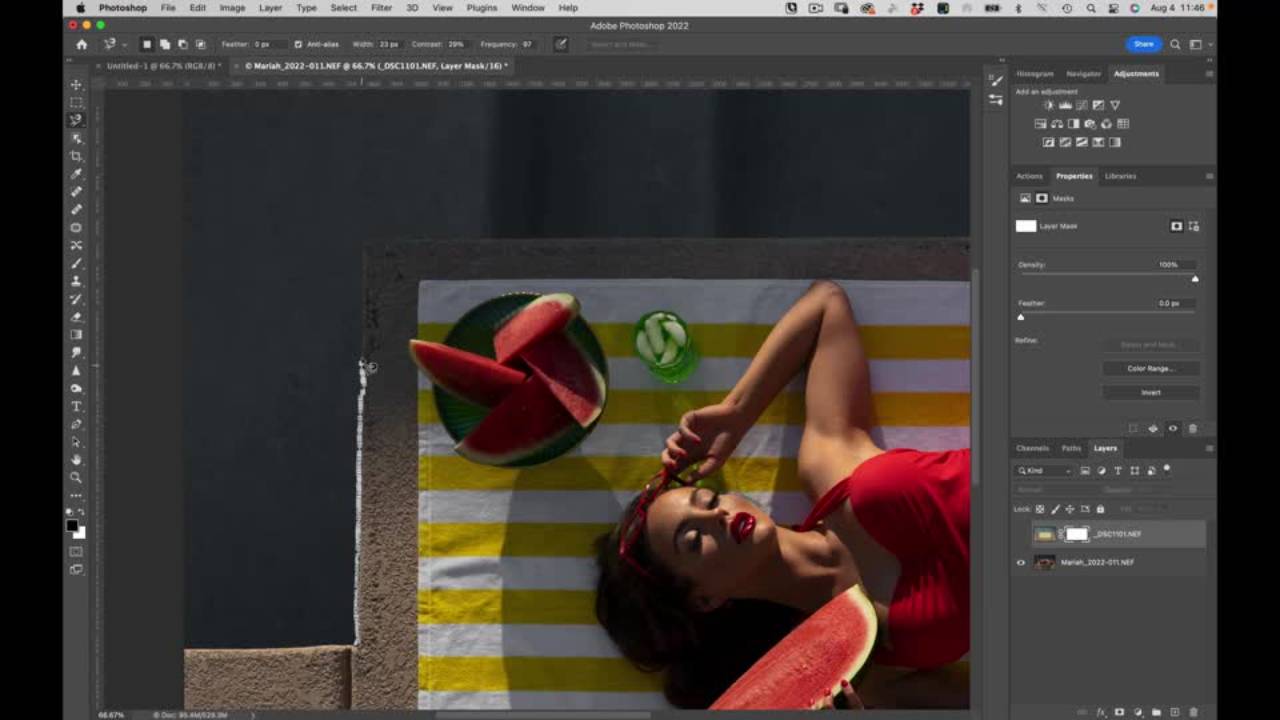This screenshot has height=720, width=1280.
Task: Choose the Zoom tool in toolbar
Action: (76, 478)
